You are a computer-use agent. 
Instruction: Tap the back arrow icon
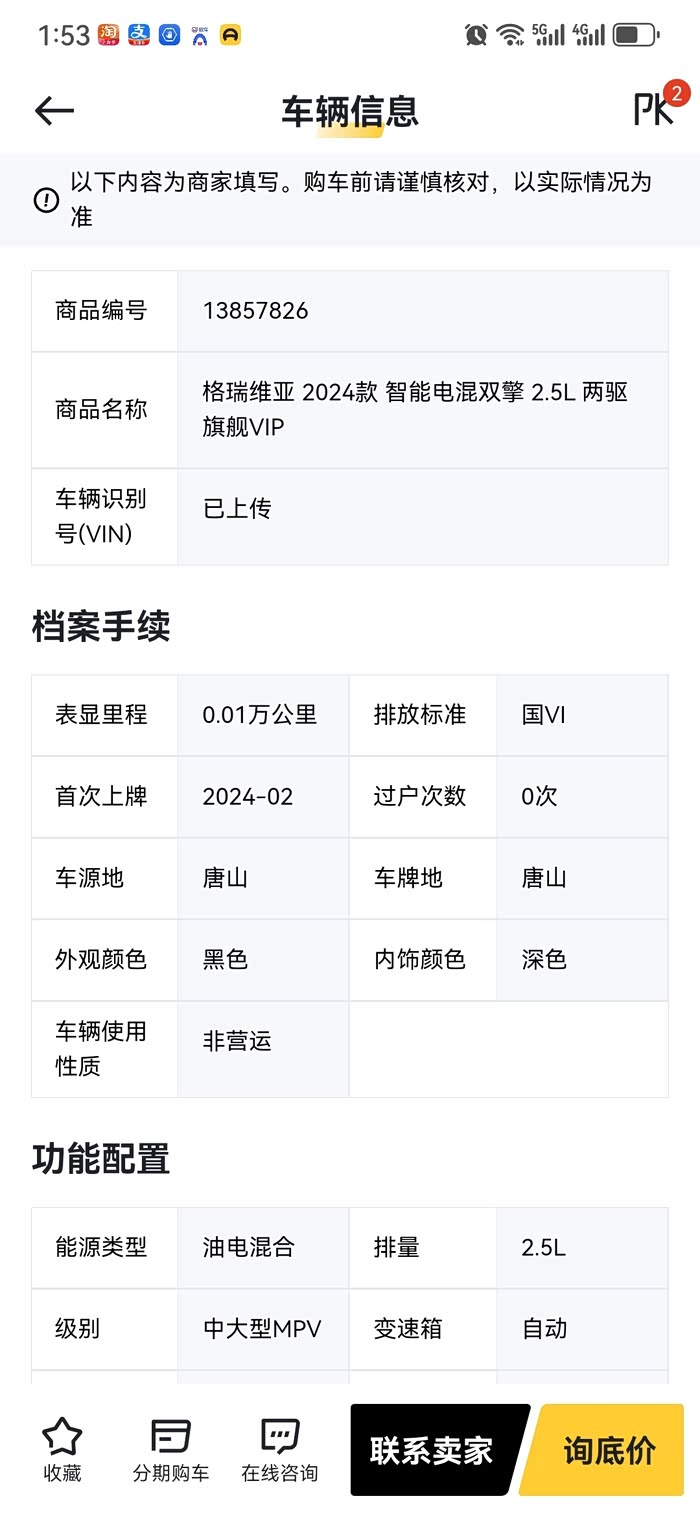(x=55, y=111)
